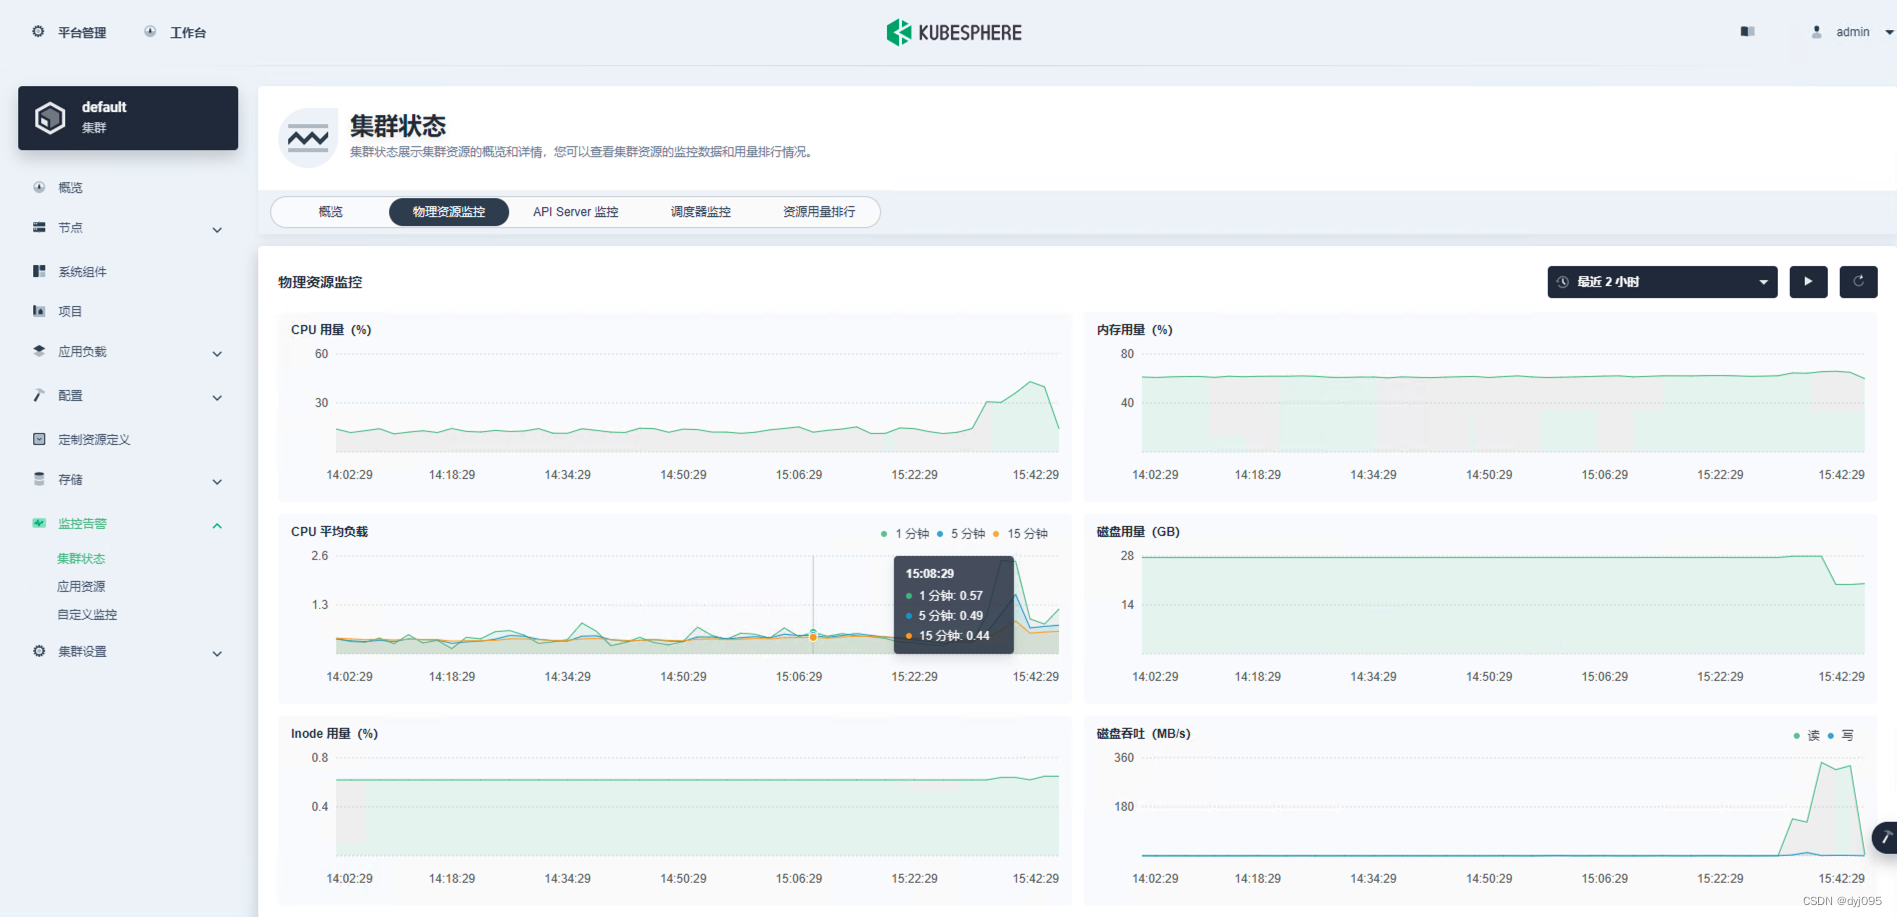Toggle the 15 分钟 legend series

pos(1020,534)
